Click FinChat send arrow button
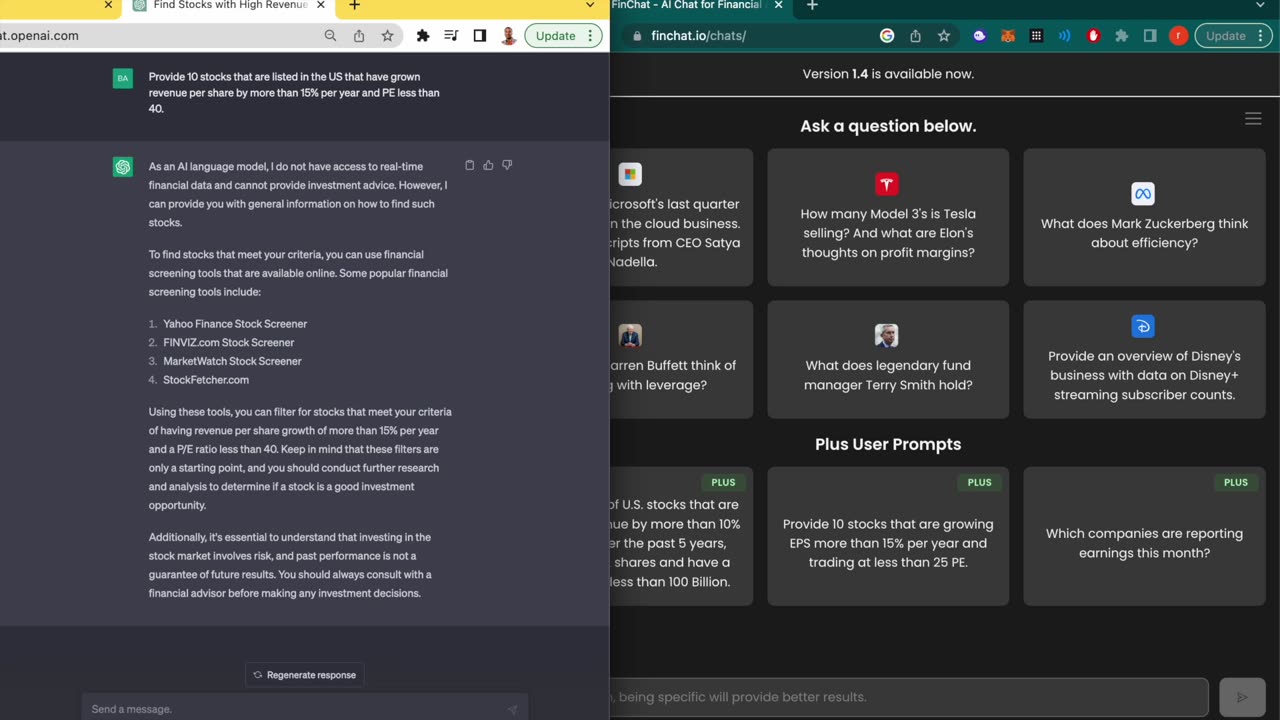 [1242, 697]
